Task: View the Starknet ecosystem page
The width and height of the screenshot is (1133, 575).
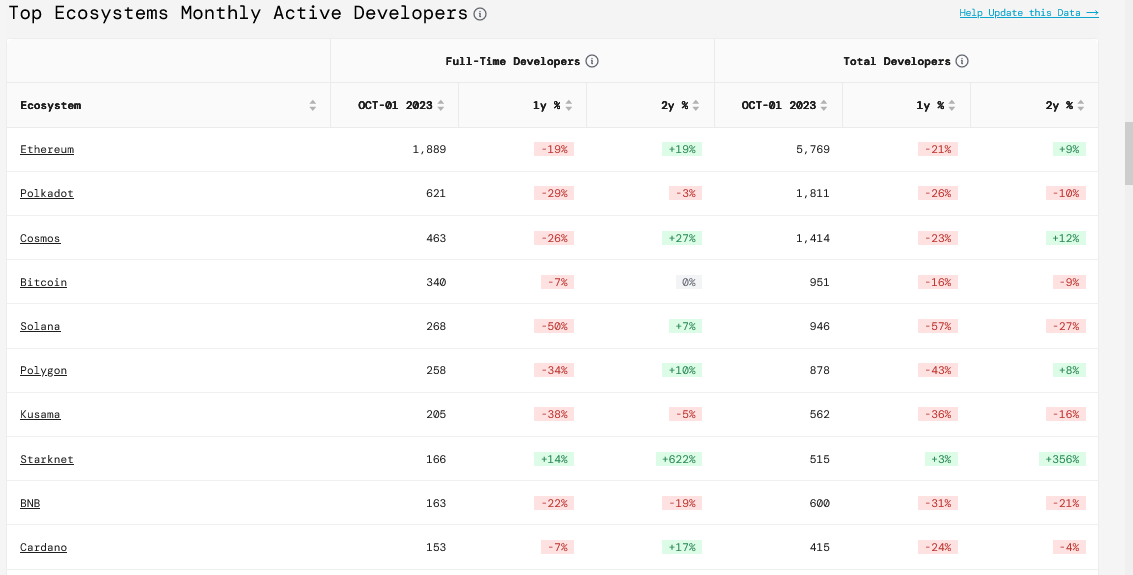Action: tap(47, 459)
